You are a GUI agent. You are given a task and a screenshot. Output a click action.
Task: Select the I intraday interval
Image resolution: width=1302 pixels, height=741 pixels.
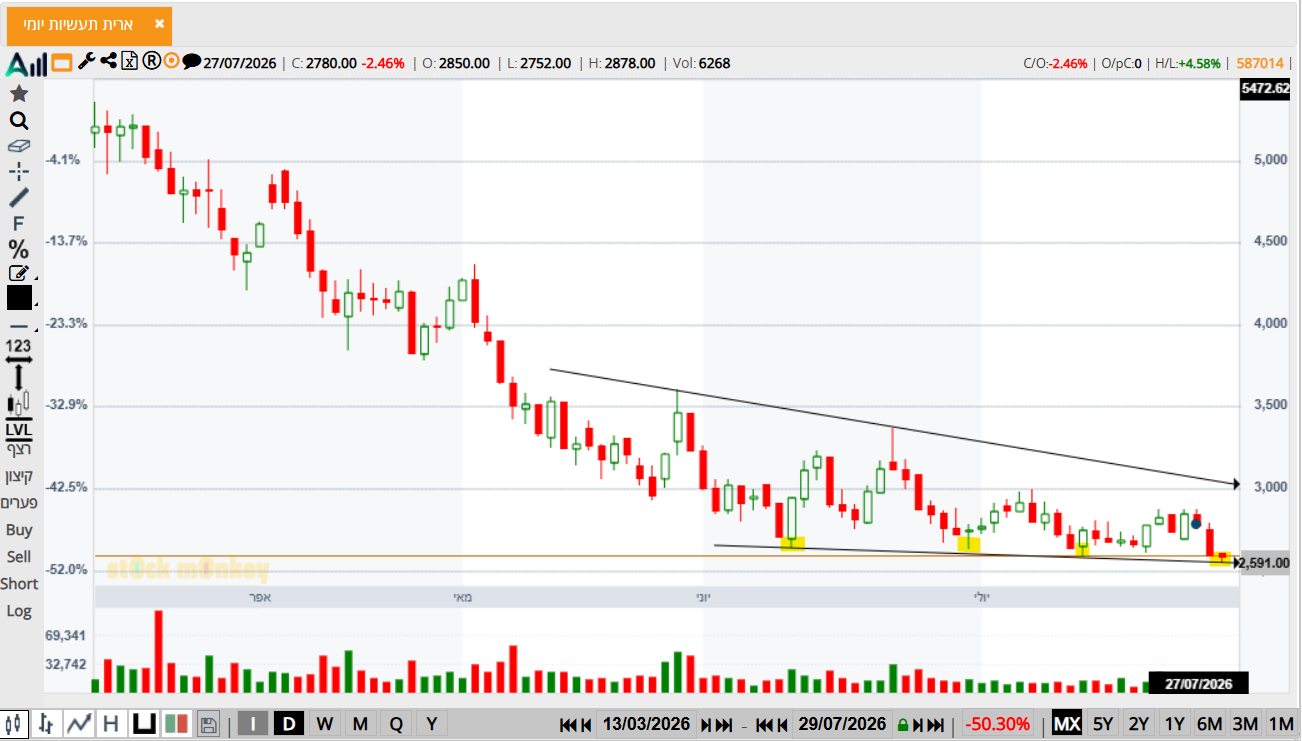tap(253, 724)
